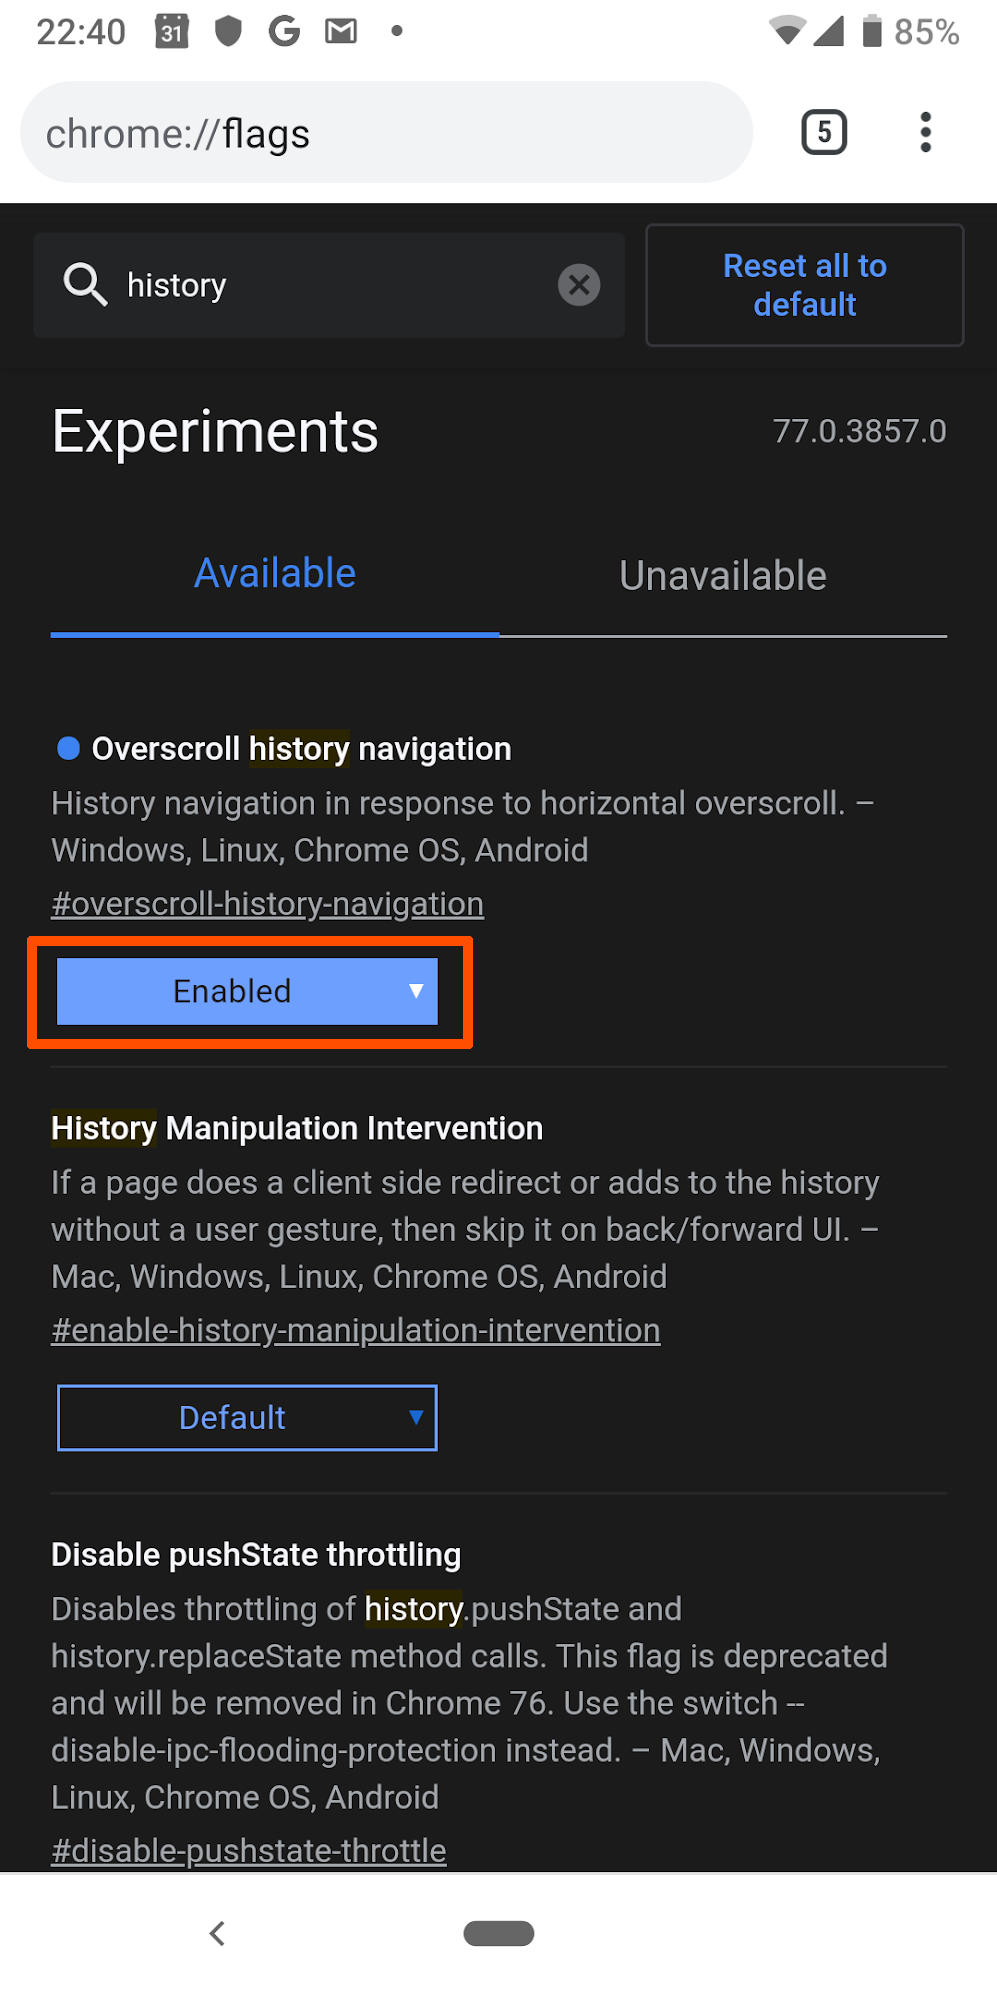Switch to the Unavailable tab
997x1994 pixels.
click(723, 576)
